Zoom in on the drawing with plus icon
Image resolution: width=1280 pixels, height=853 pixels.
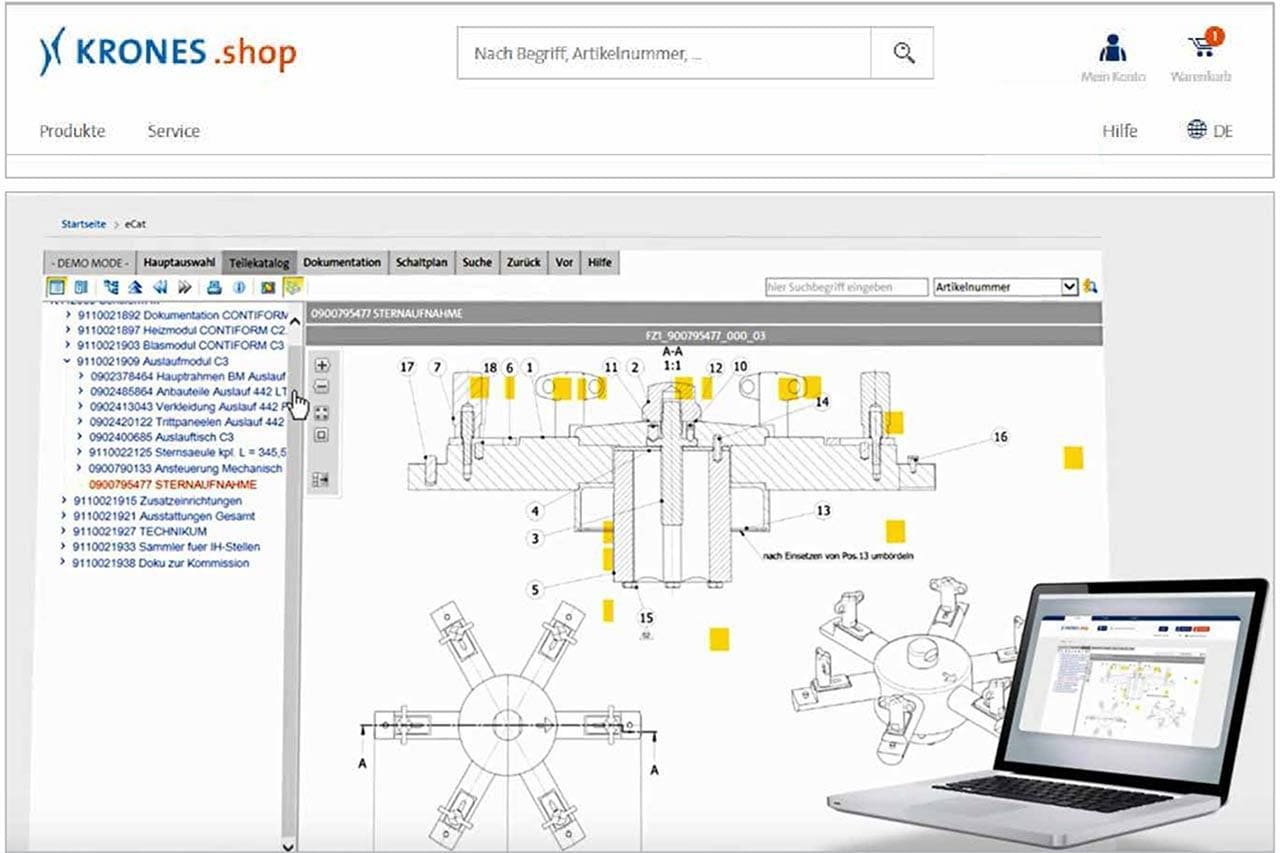coord(322,365)
